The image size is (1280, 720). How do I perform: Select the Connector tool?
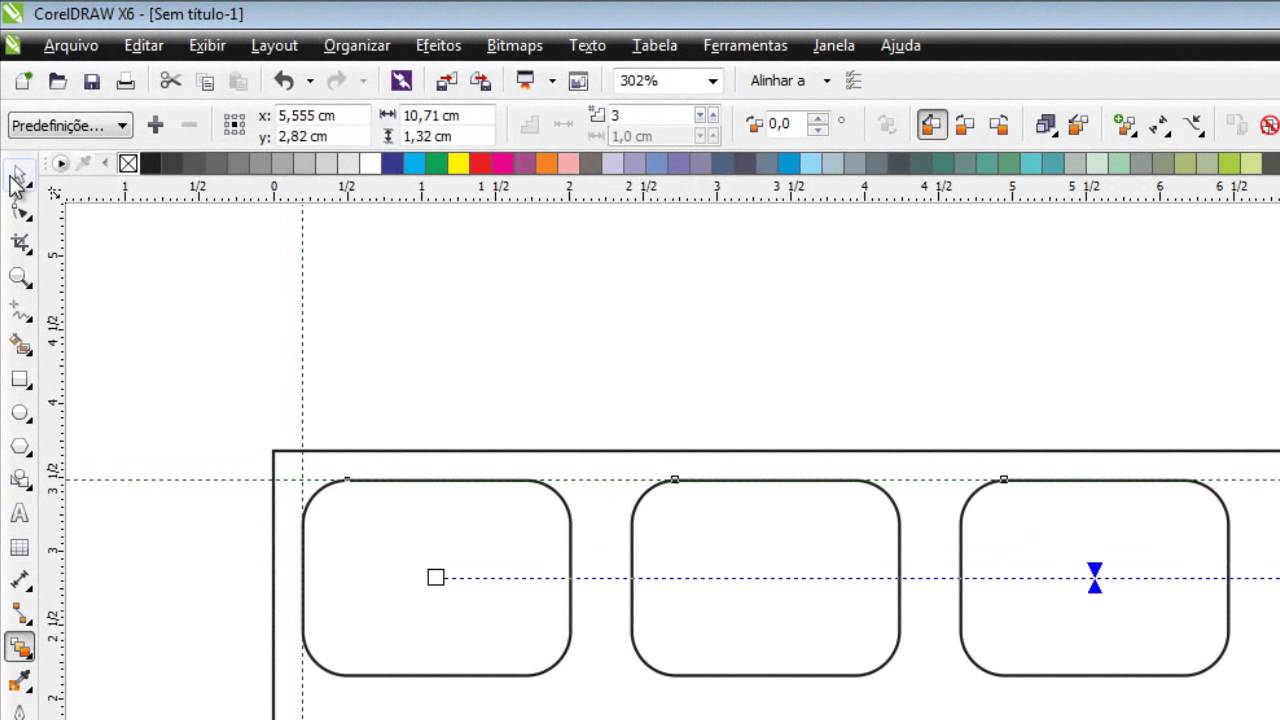20,615
